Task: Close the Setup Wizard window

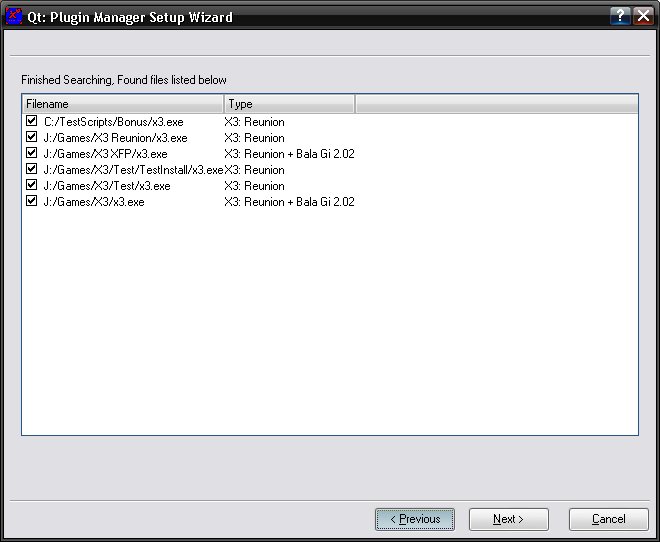Action: 643,16
